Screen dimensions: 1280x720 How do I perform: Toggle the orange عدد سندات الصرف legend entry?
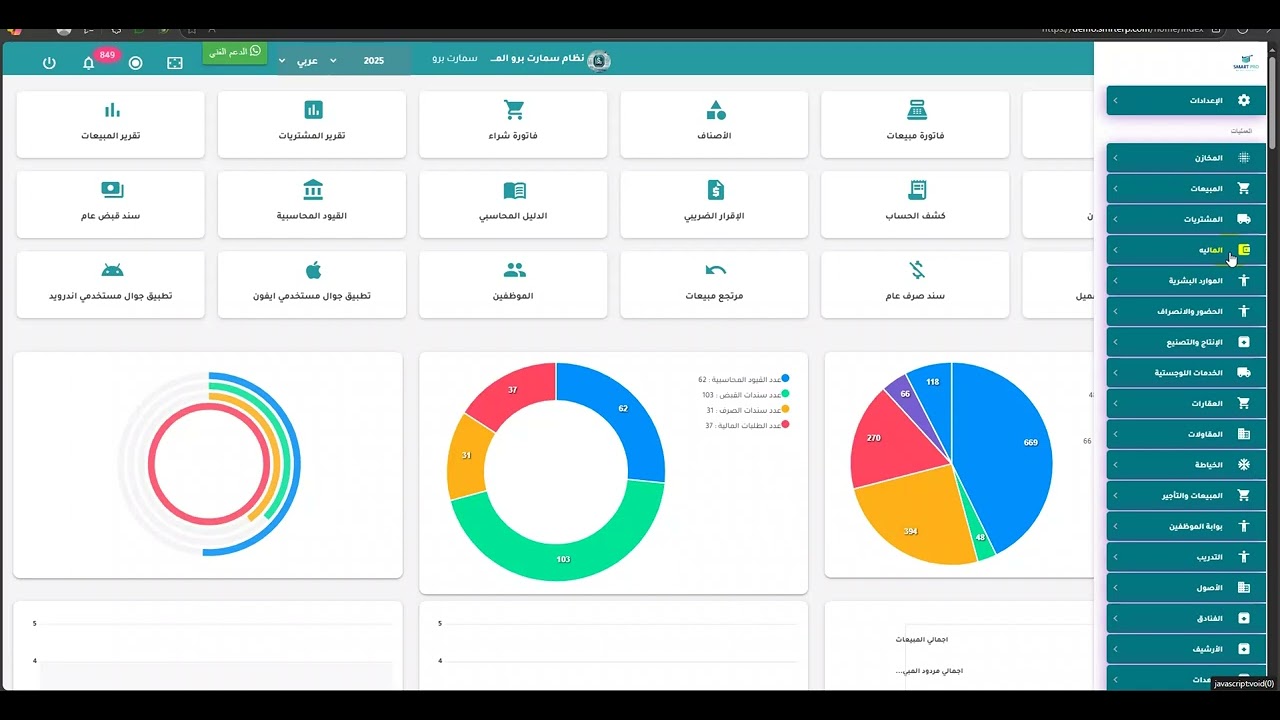pyautogui.click(x=747, y=410)
